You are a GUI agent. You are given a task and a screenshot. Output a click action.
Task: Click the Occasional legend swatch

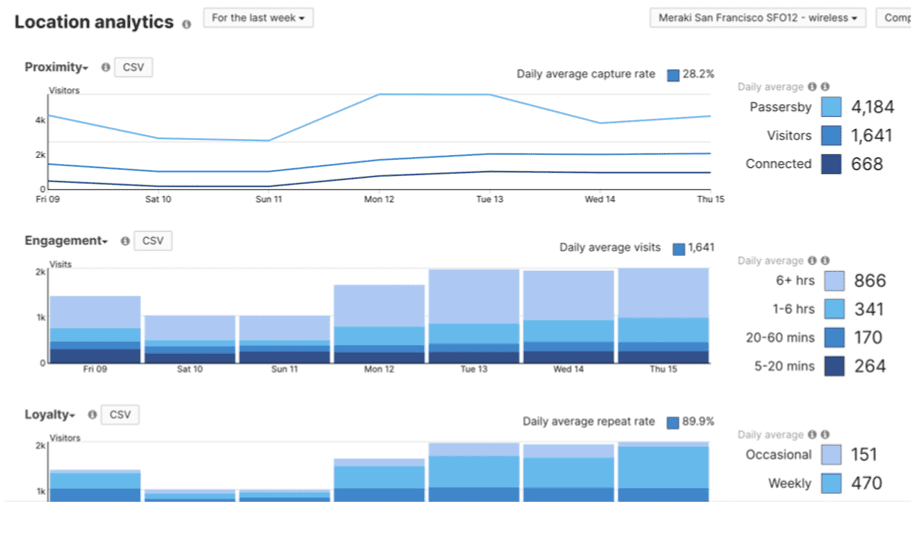tap(831, 454)
